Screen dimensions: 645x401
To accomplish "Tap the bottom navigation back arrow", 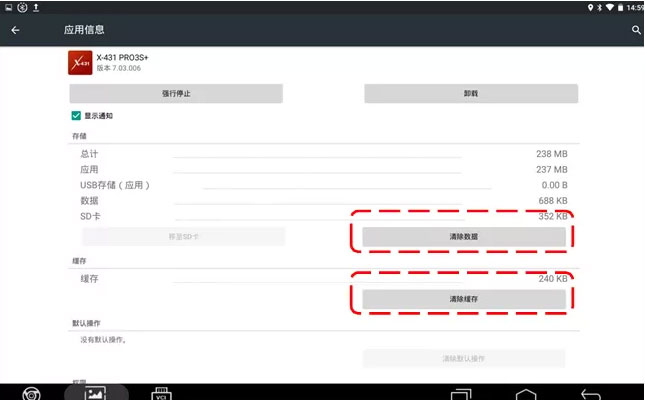I will pos(591,395).
